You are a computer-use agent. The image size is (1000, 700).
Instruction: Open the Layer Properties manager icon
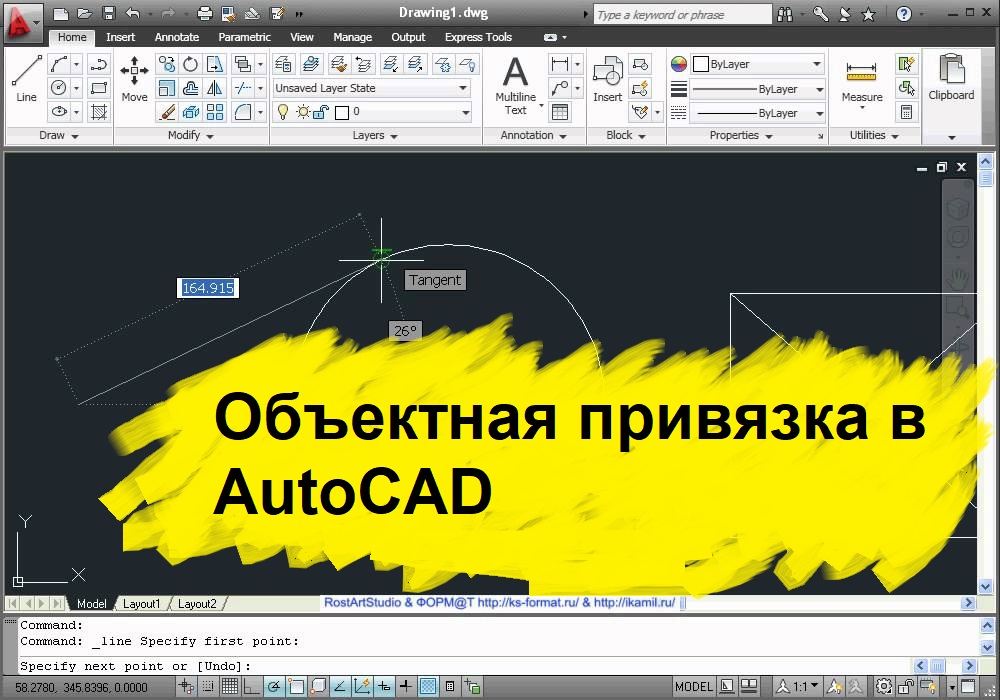pyautogui.click(x=283, y=64)
